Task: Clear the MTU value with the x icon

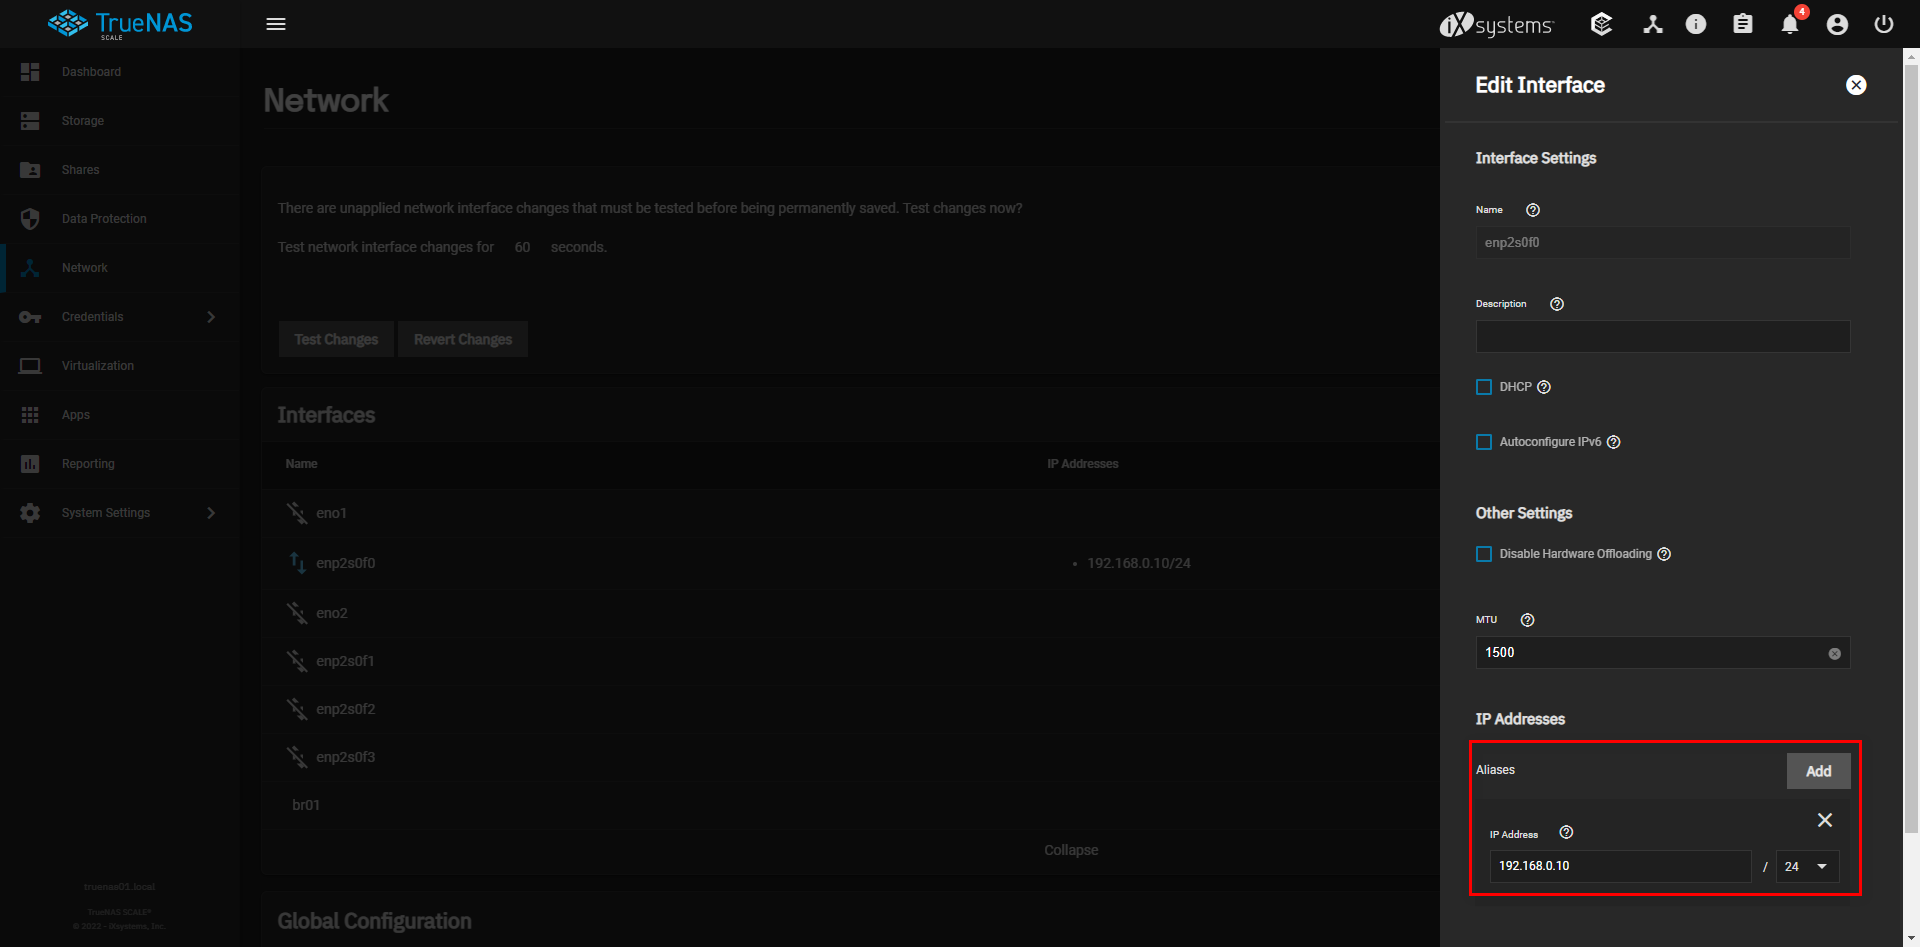Action: [1835, 654]
